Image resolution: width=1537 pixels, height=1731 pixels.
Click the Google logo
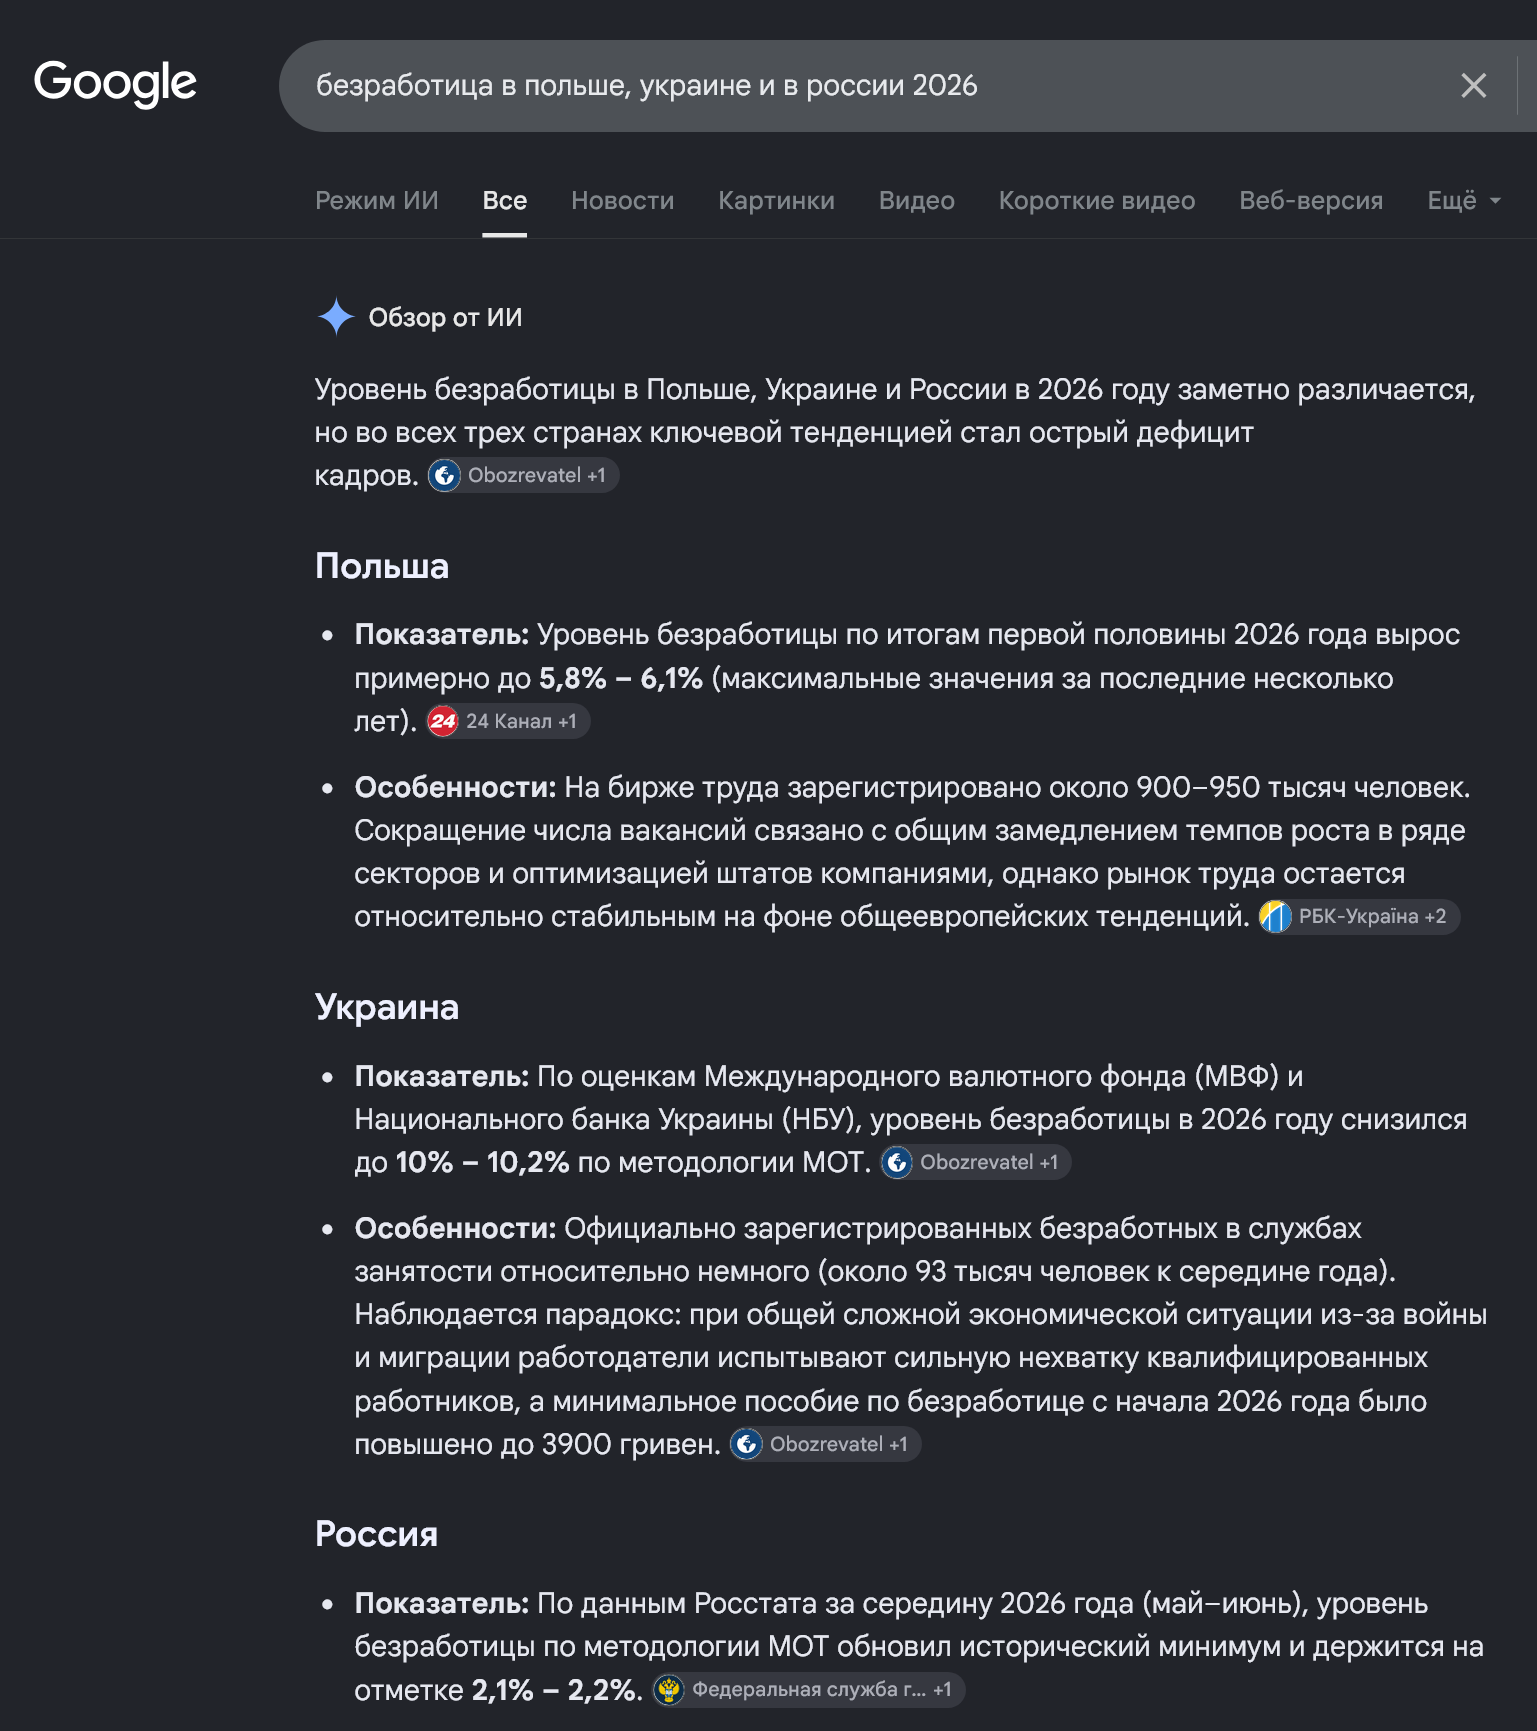[115, 84]
